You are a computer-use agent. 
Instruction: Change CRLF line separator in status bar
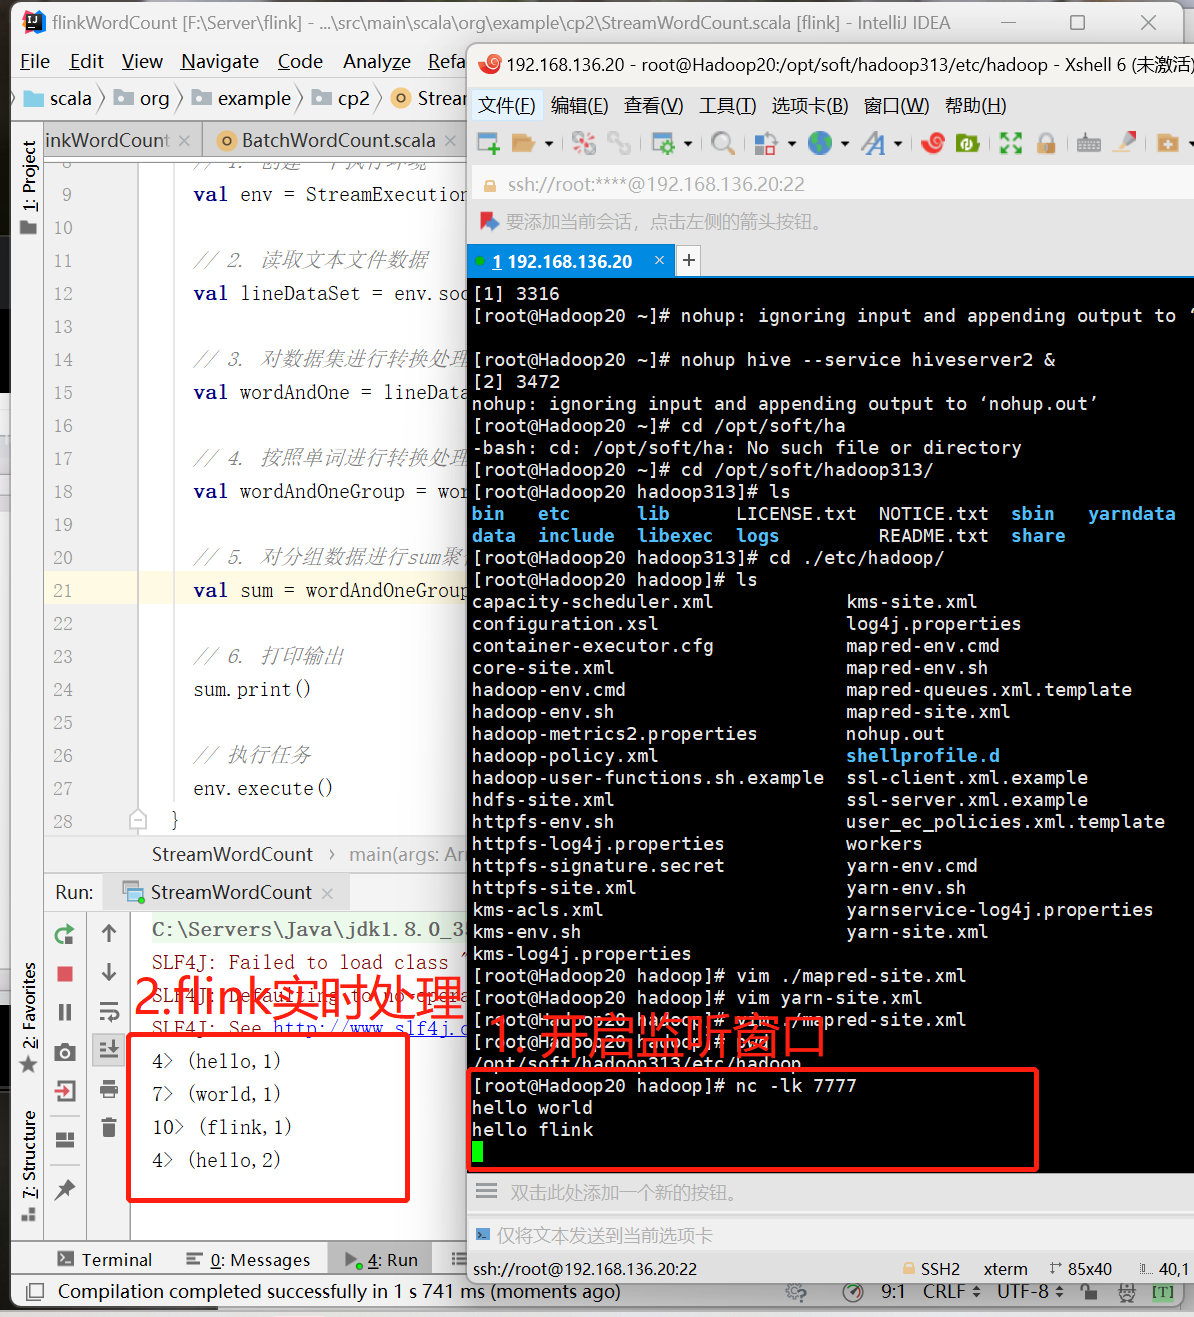click(951, 1291)
